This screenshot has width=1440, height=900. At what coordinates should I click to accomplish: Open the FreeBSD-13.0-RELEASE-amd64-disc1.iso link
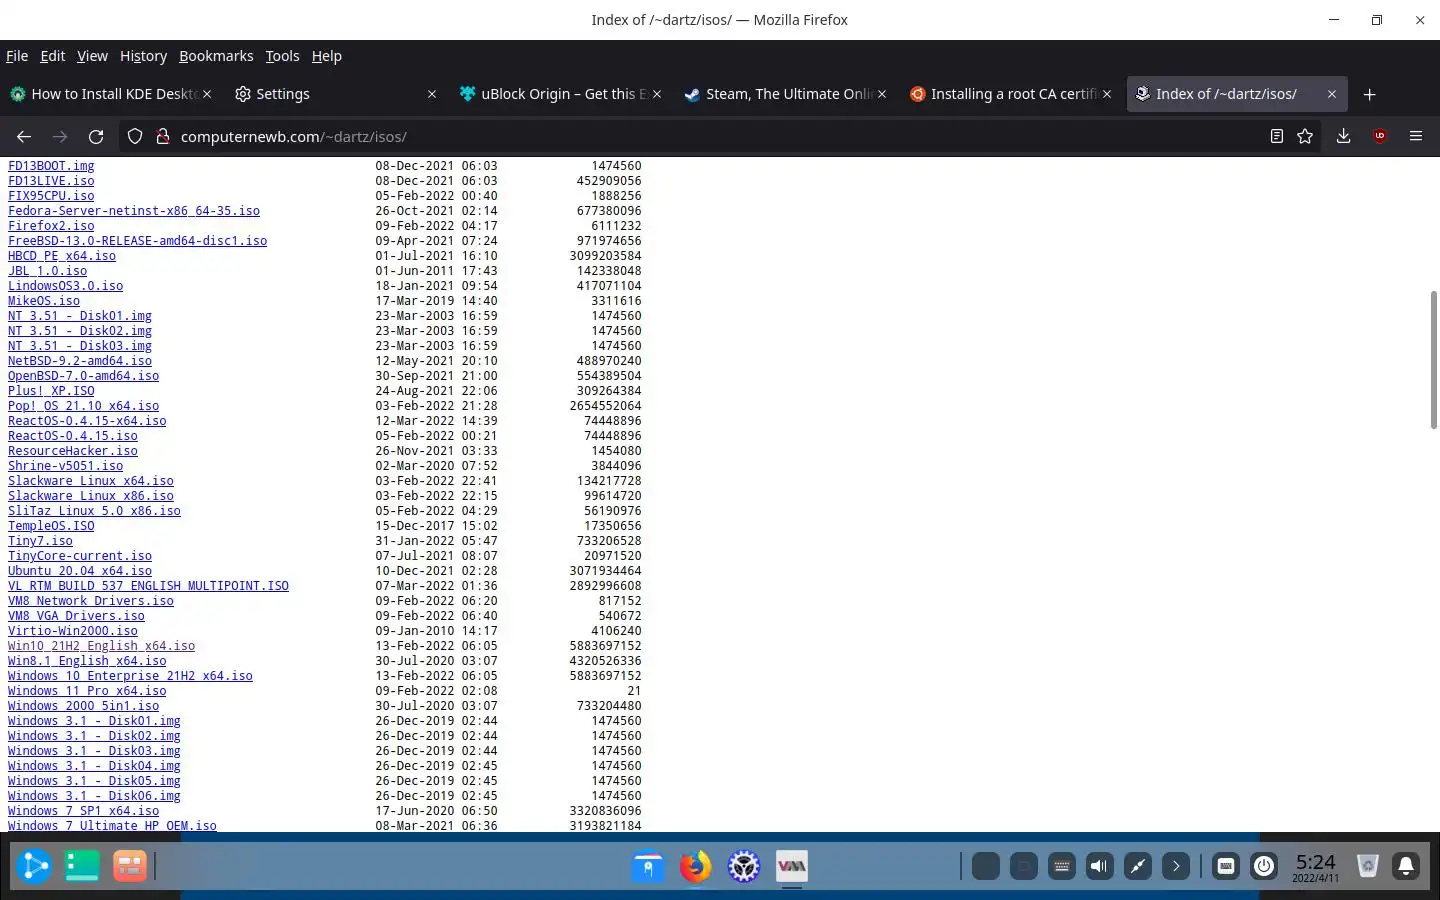point(137,241)
